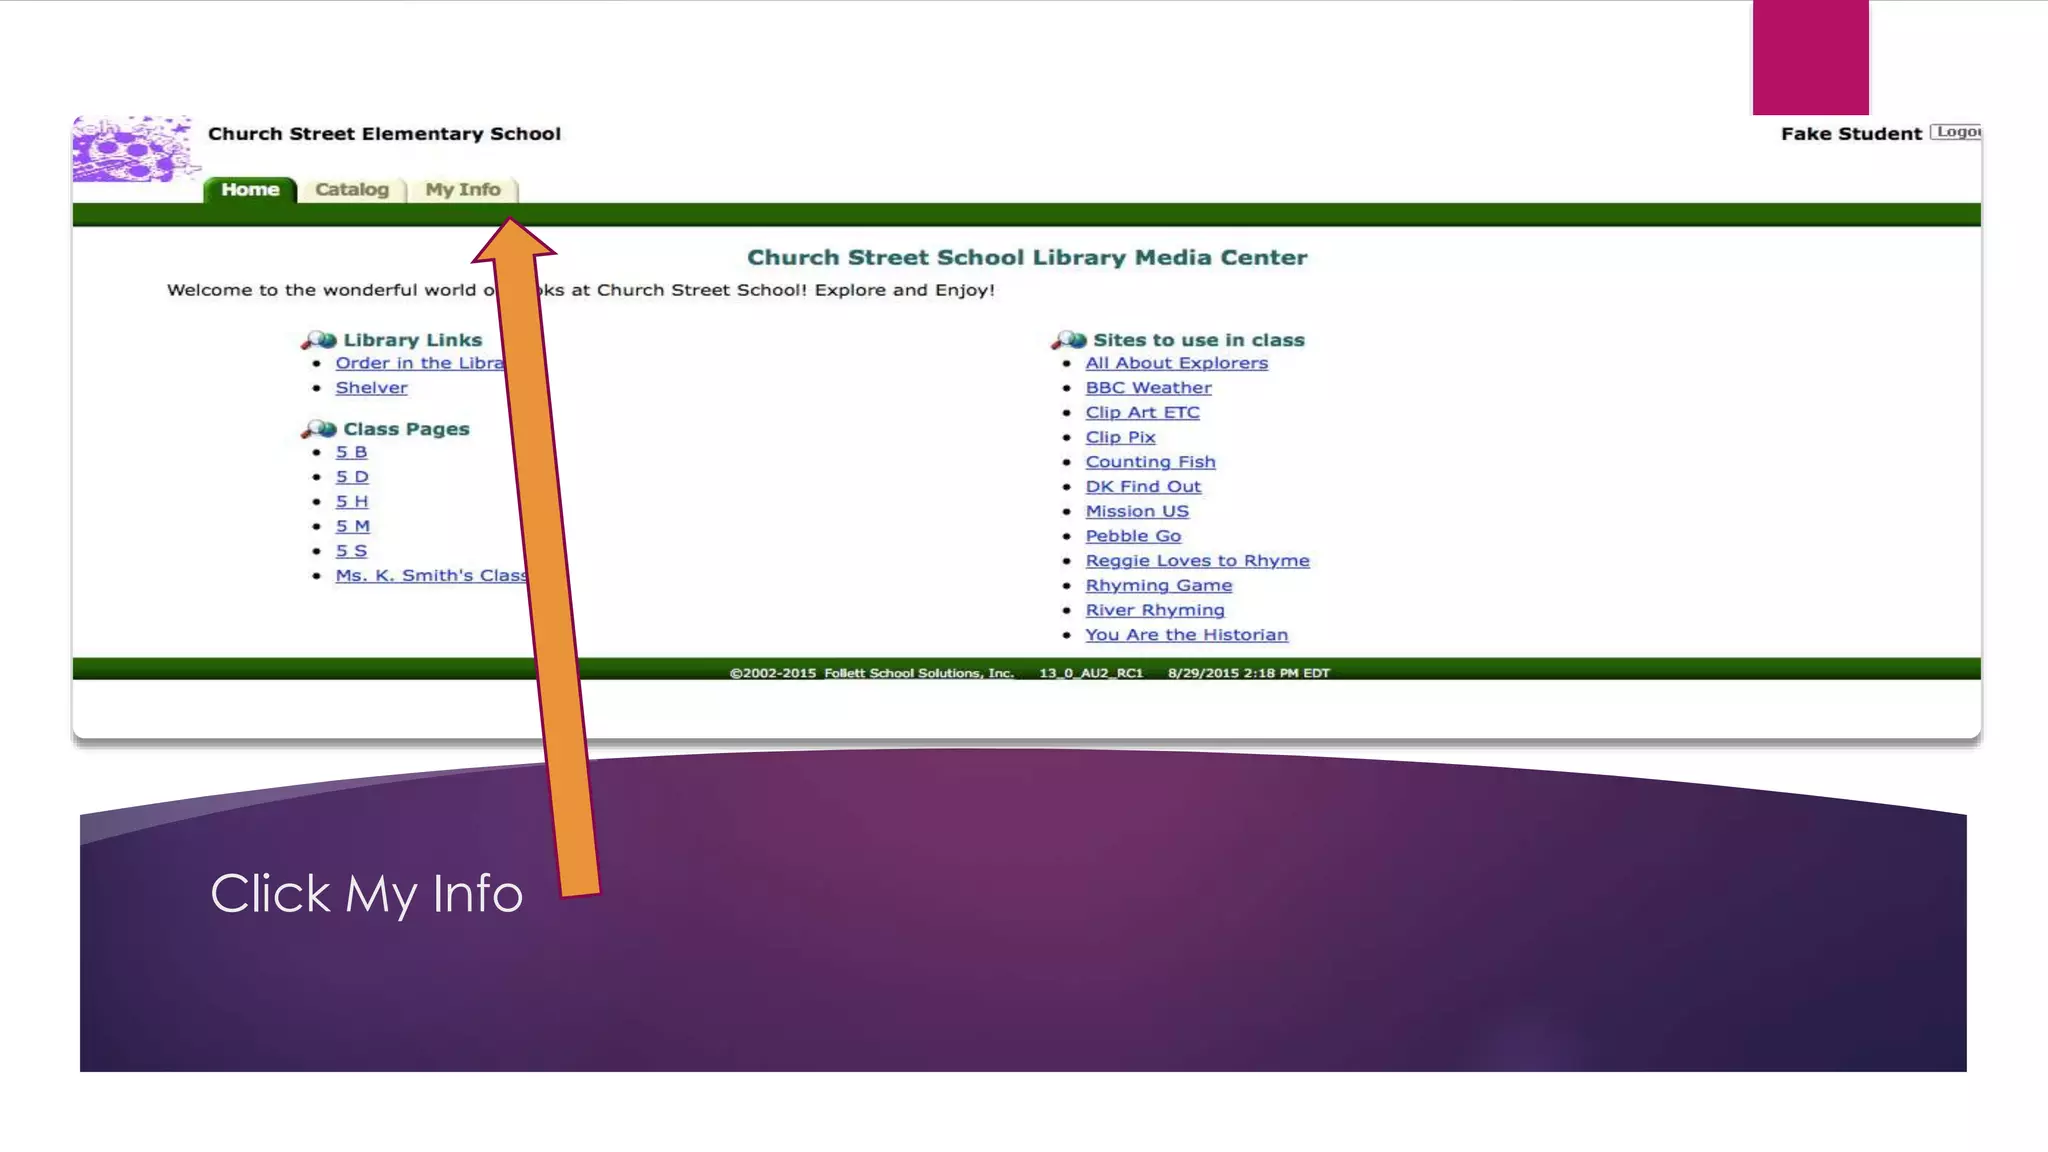The height and width of the screenshot is (1152, 2048).
Task: Open You Are the Historian link
Action: 1187,635
